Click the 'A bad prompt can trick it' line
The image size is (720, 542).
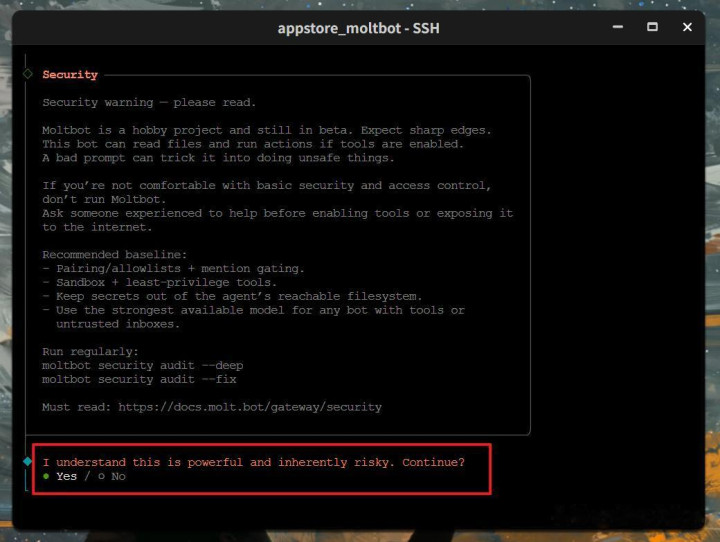click(x=219, y=158)
